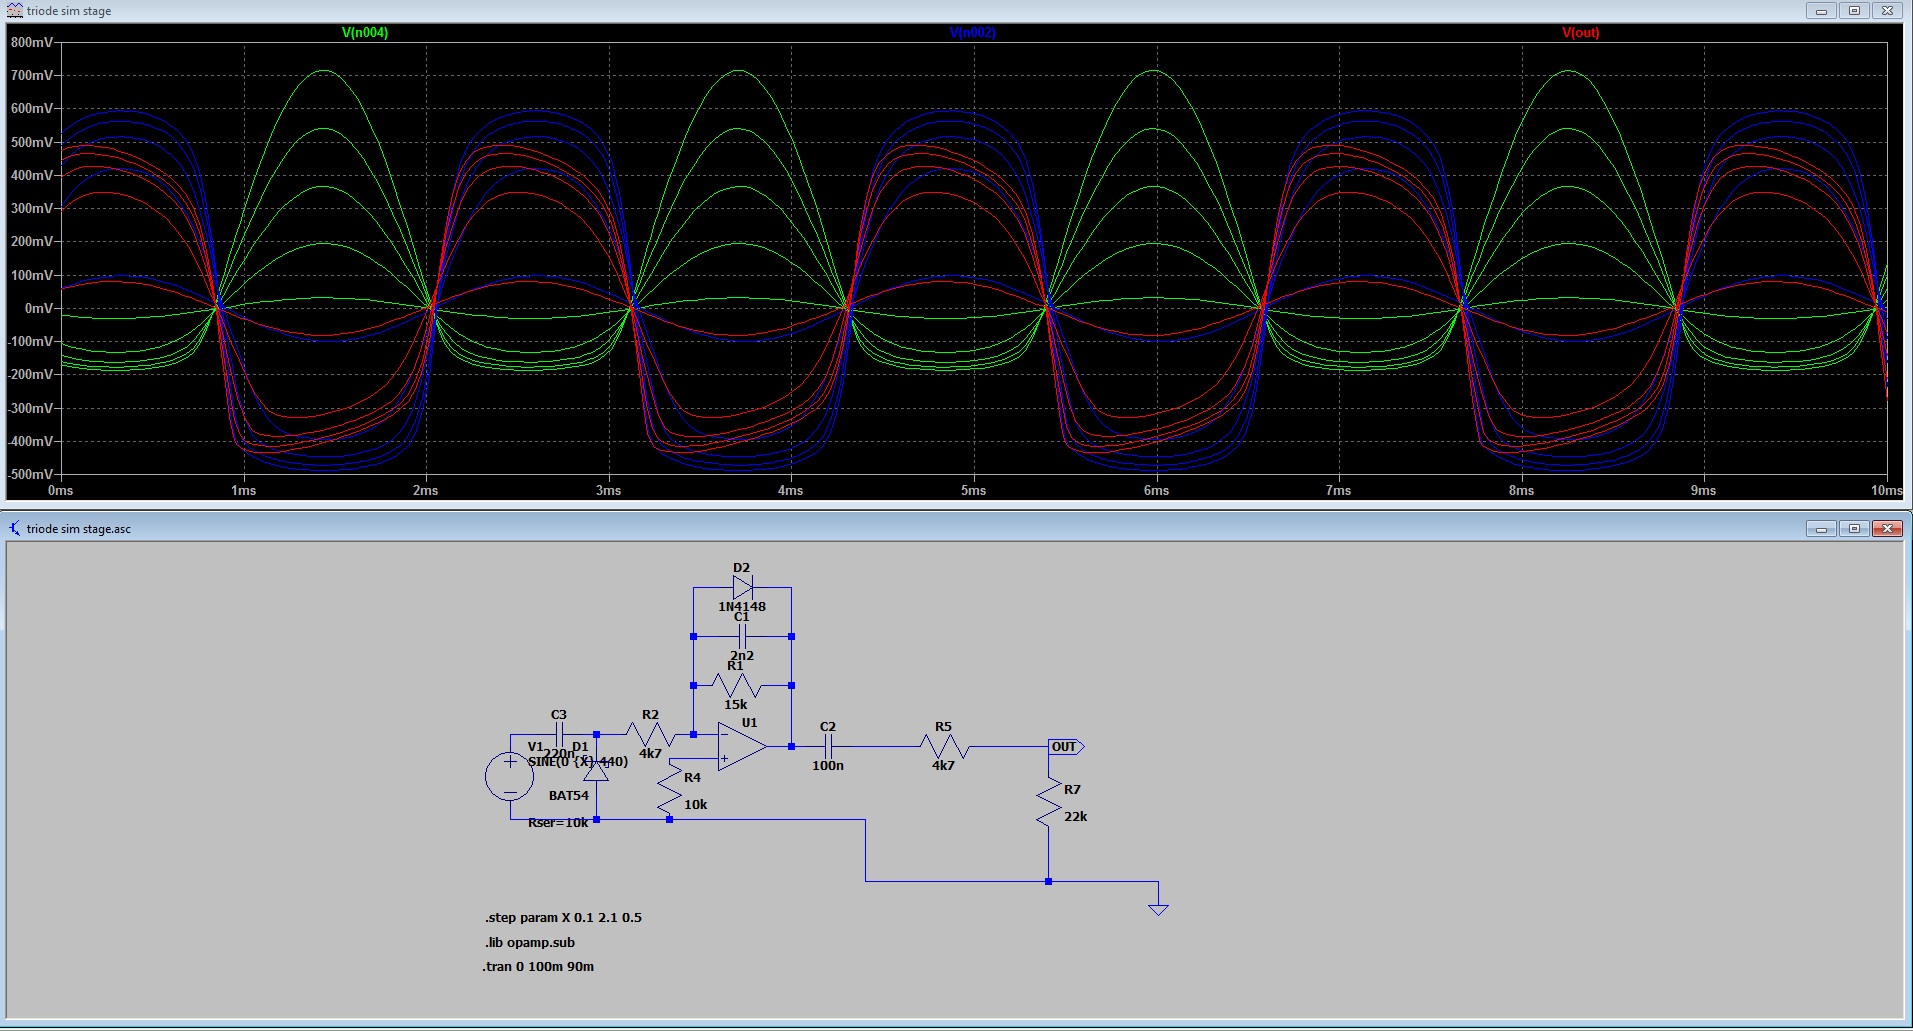The image size is (1913, 1031).
Task: Close the triode sim stage.asc schematic window
Action: [x=1886, y=528]
